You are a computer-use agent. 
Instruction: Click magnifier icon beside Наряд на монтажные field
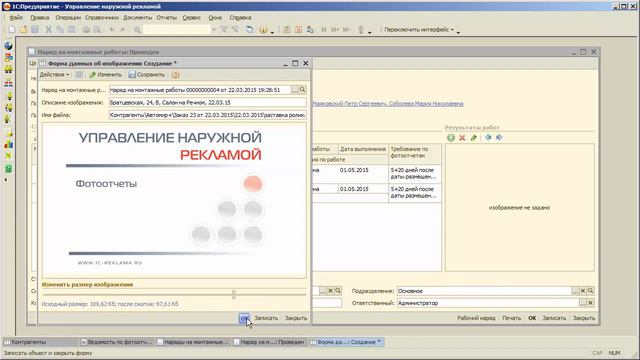point(302,89)
